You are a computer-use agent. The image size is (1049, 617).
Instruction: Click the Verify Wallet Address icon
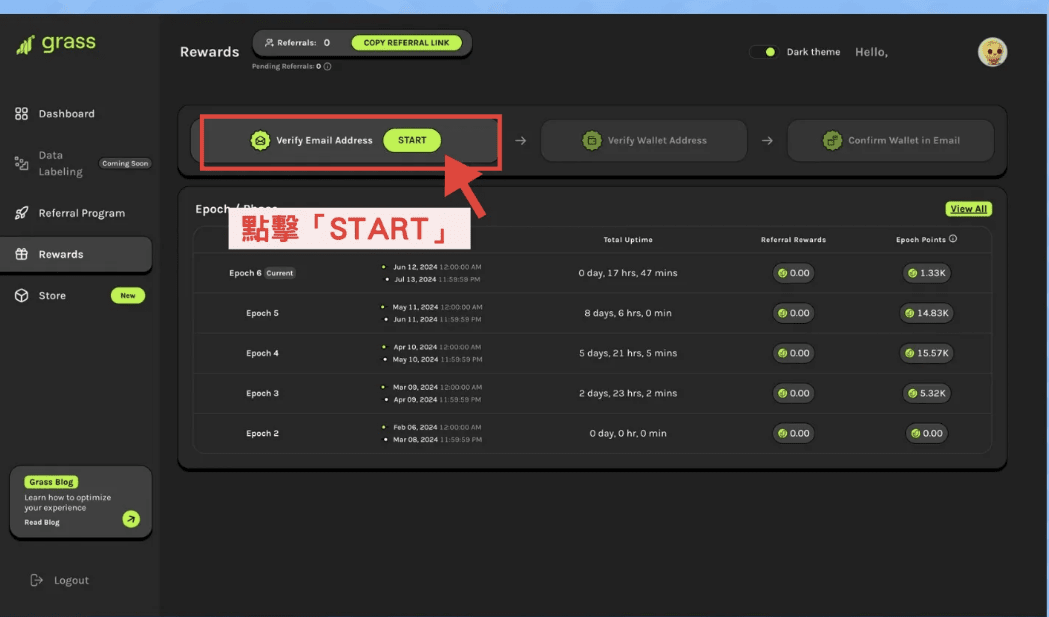click(591, 141)
